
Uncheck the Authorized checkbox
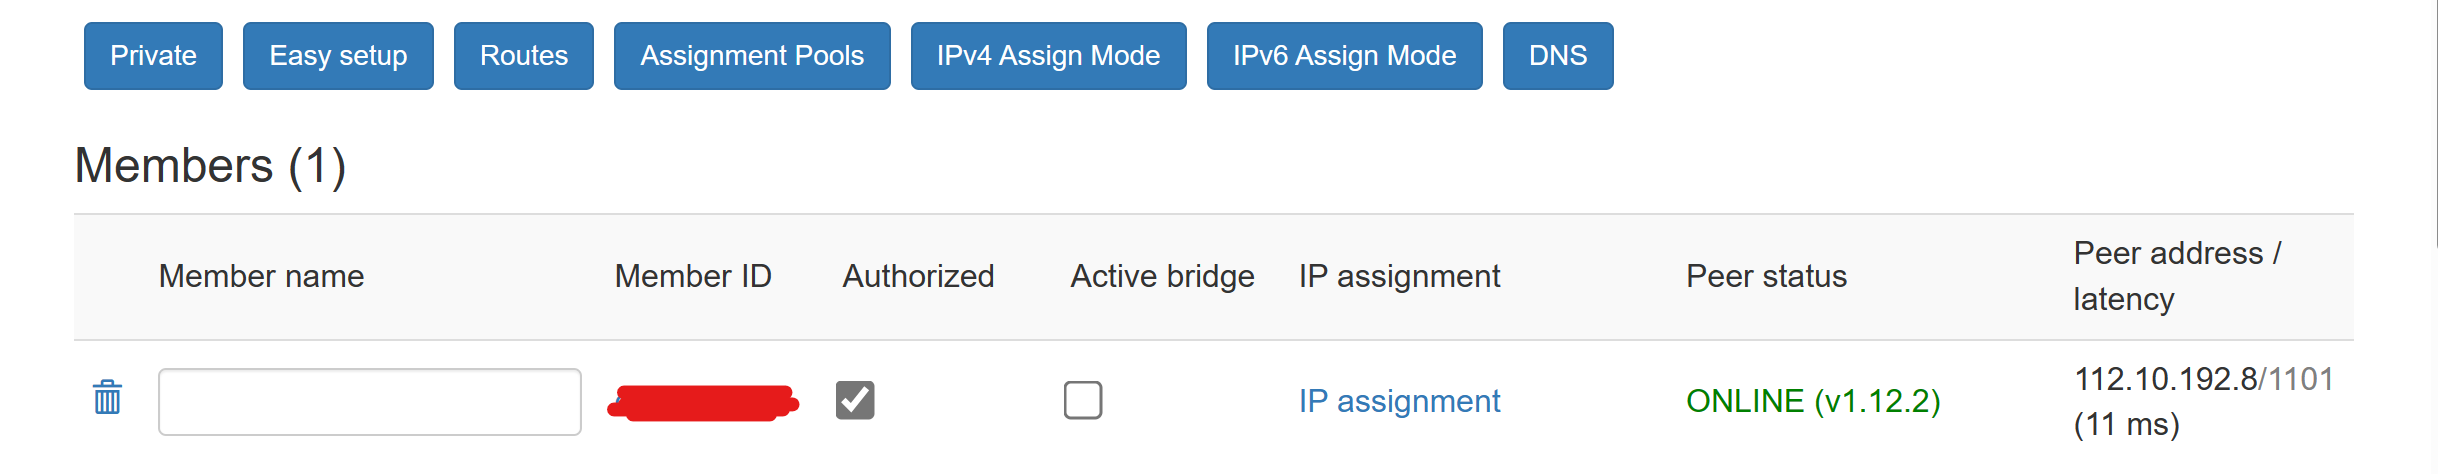pyautogui.click(x=855, y=400)
